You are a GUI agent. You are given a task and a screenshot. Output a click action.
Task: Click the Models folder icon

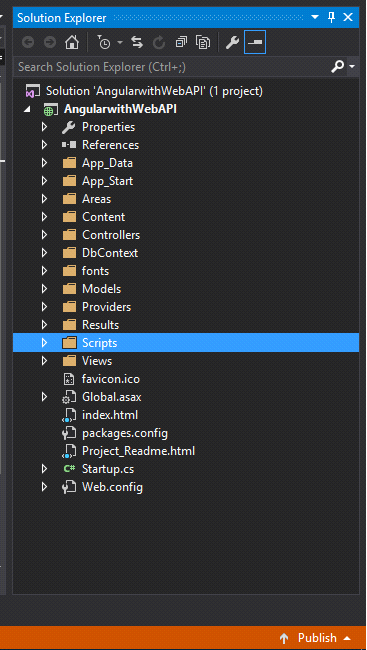(x=69, y=289)
